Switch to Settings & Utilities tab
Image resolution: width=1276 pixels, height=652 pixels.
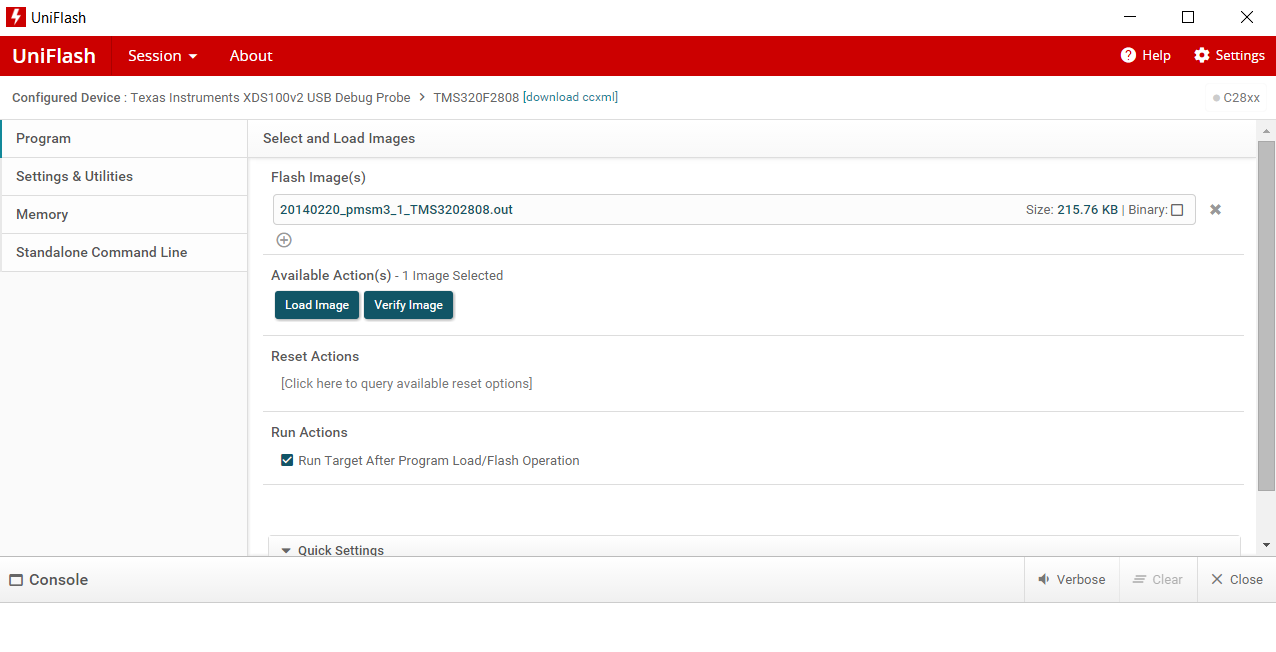click(124, 177)
